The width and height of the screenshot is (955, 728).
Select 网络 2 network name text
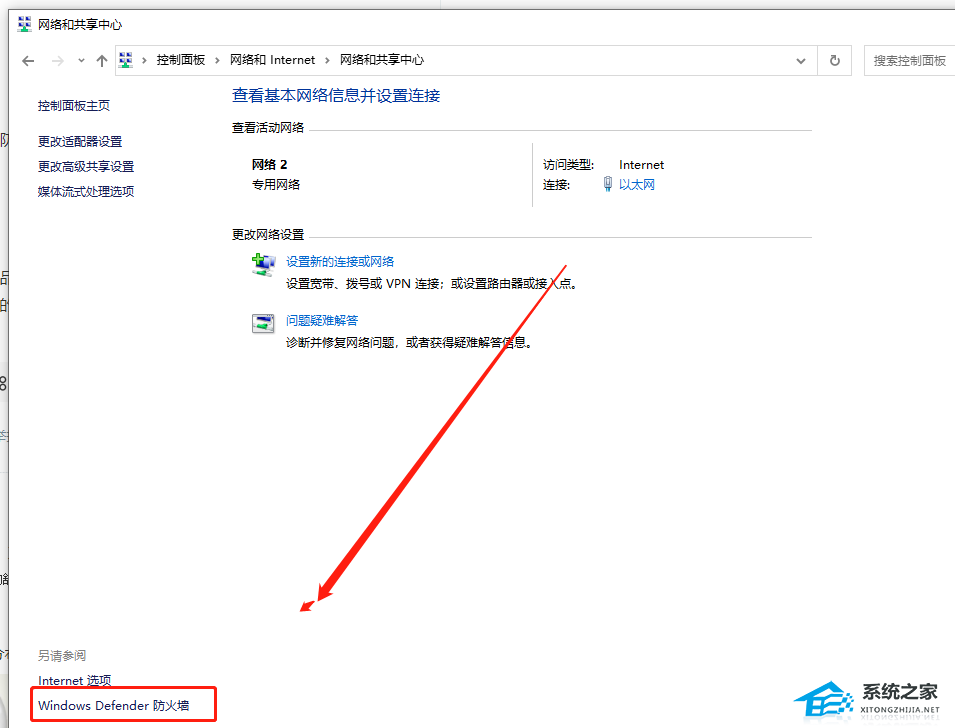tap(269, 164)
